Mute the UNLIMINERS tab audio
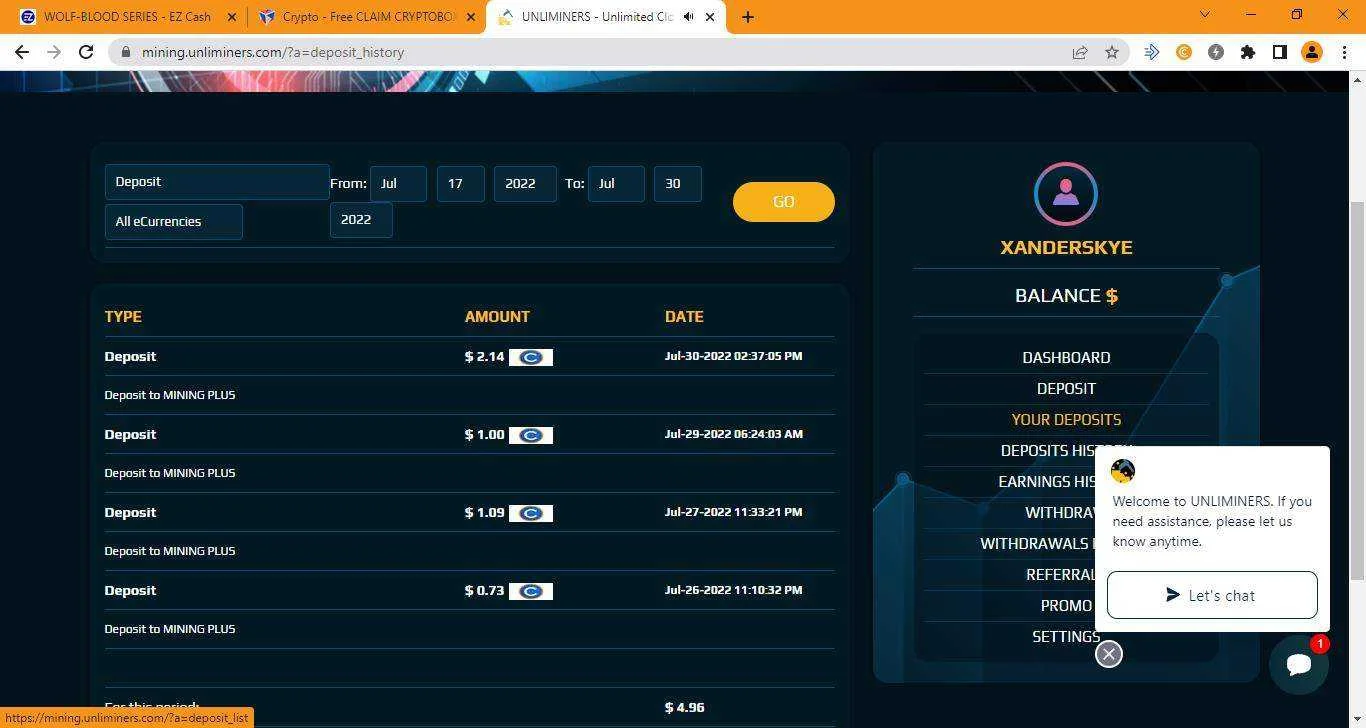 (688, 17)
